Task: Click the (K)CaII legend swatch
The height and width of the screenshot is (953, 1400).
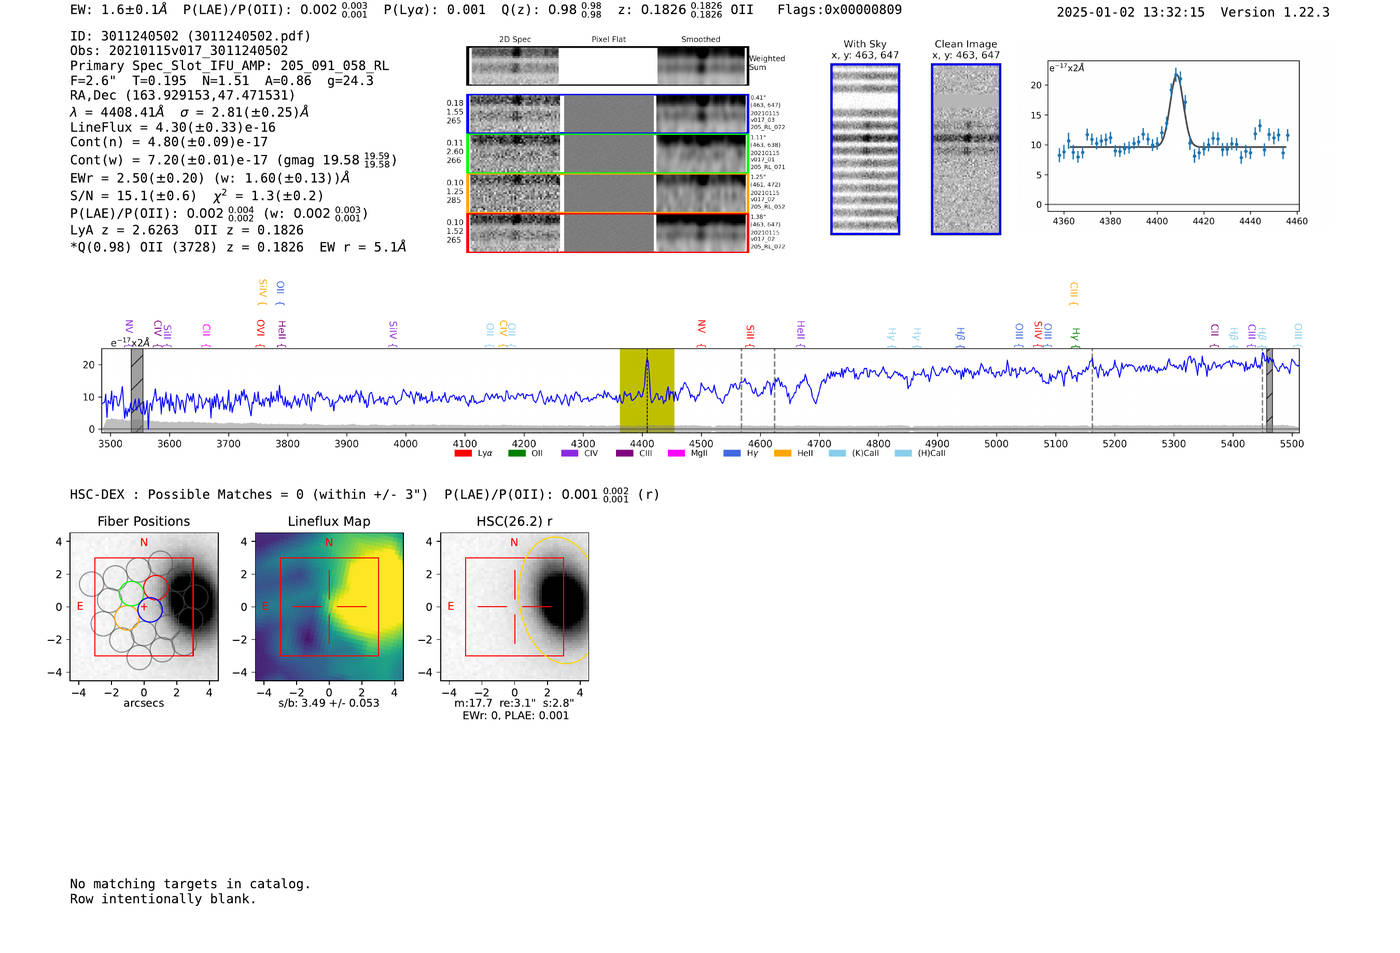Action: [x=837, y=453]
